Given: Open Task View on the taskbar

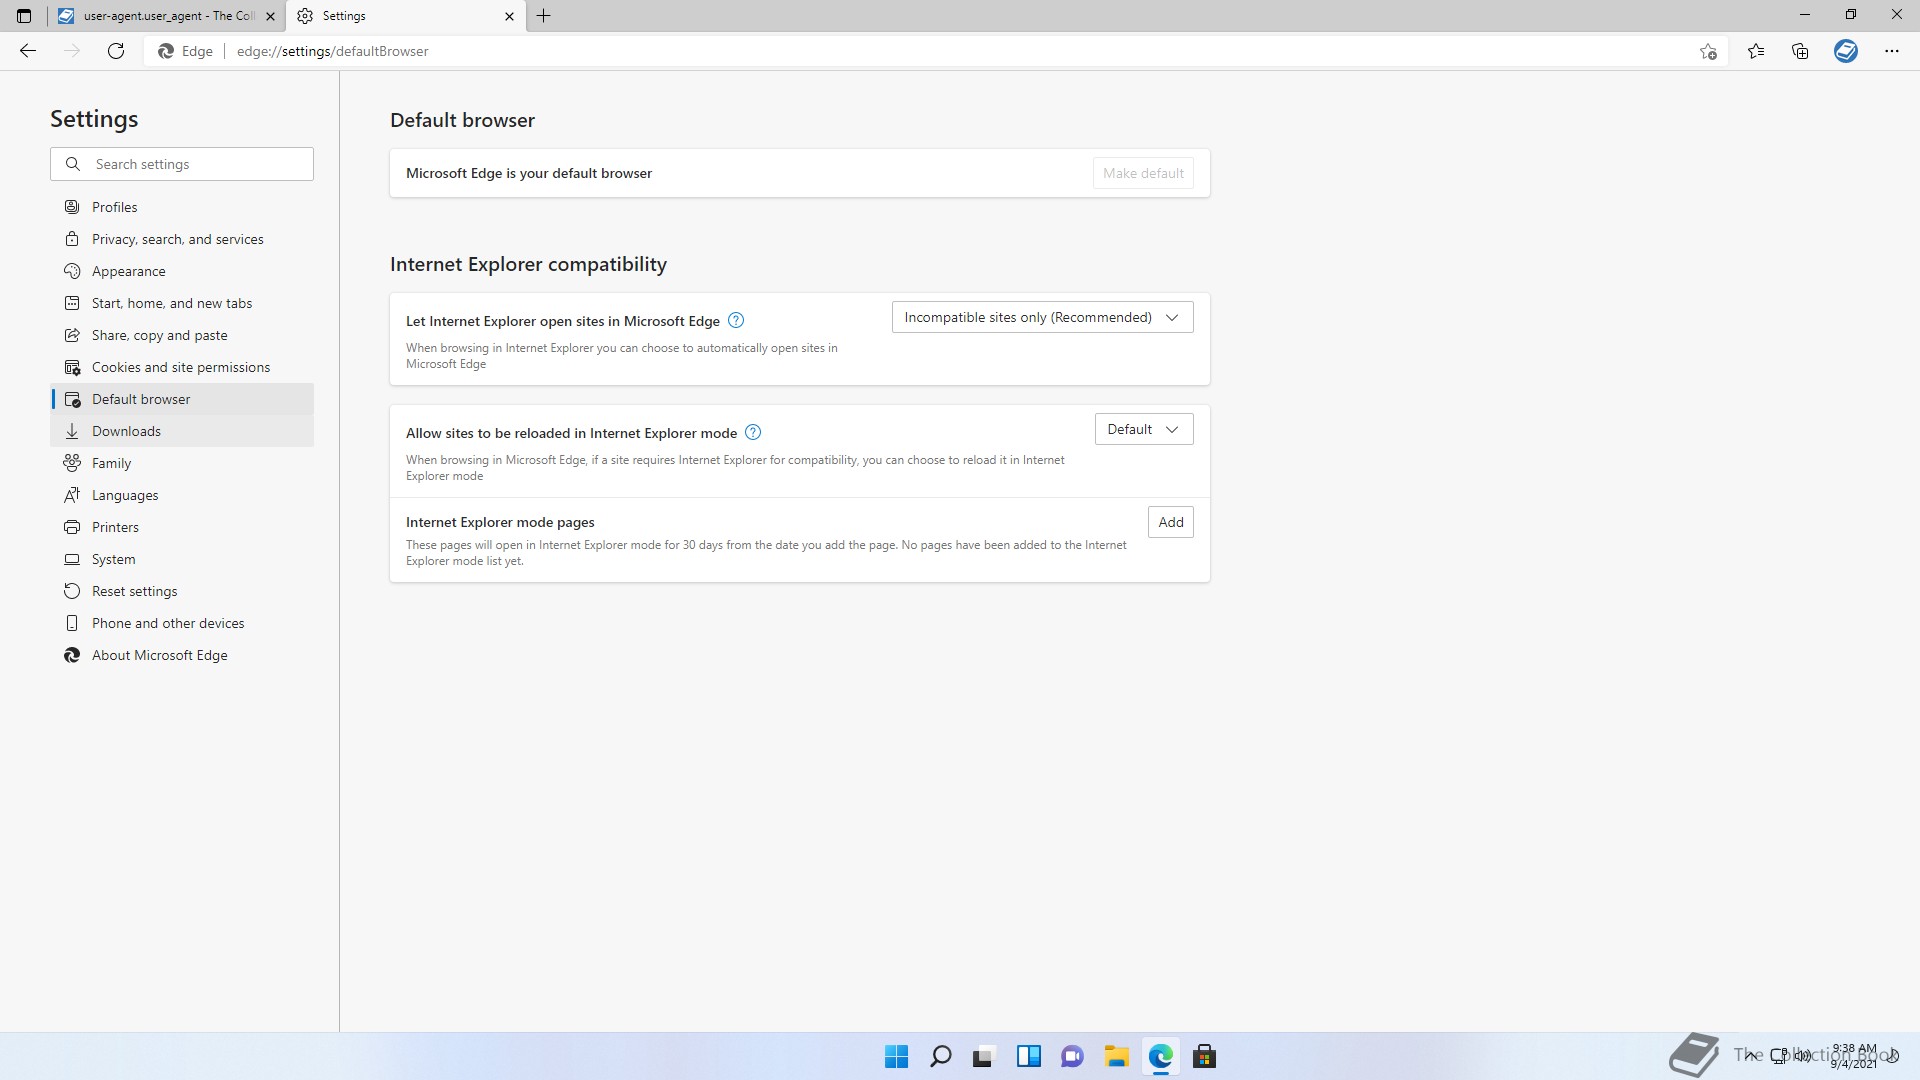Looking at the screenshot, I should pyautogui.click(x=985, y=1056).
